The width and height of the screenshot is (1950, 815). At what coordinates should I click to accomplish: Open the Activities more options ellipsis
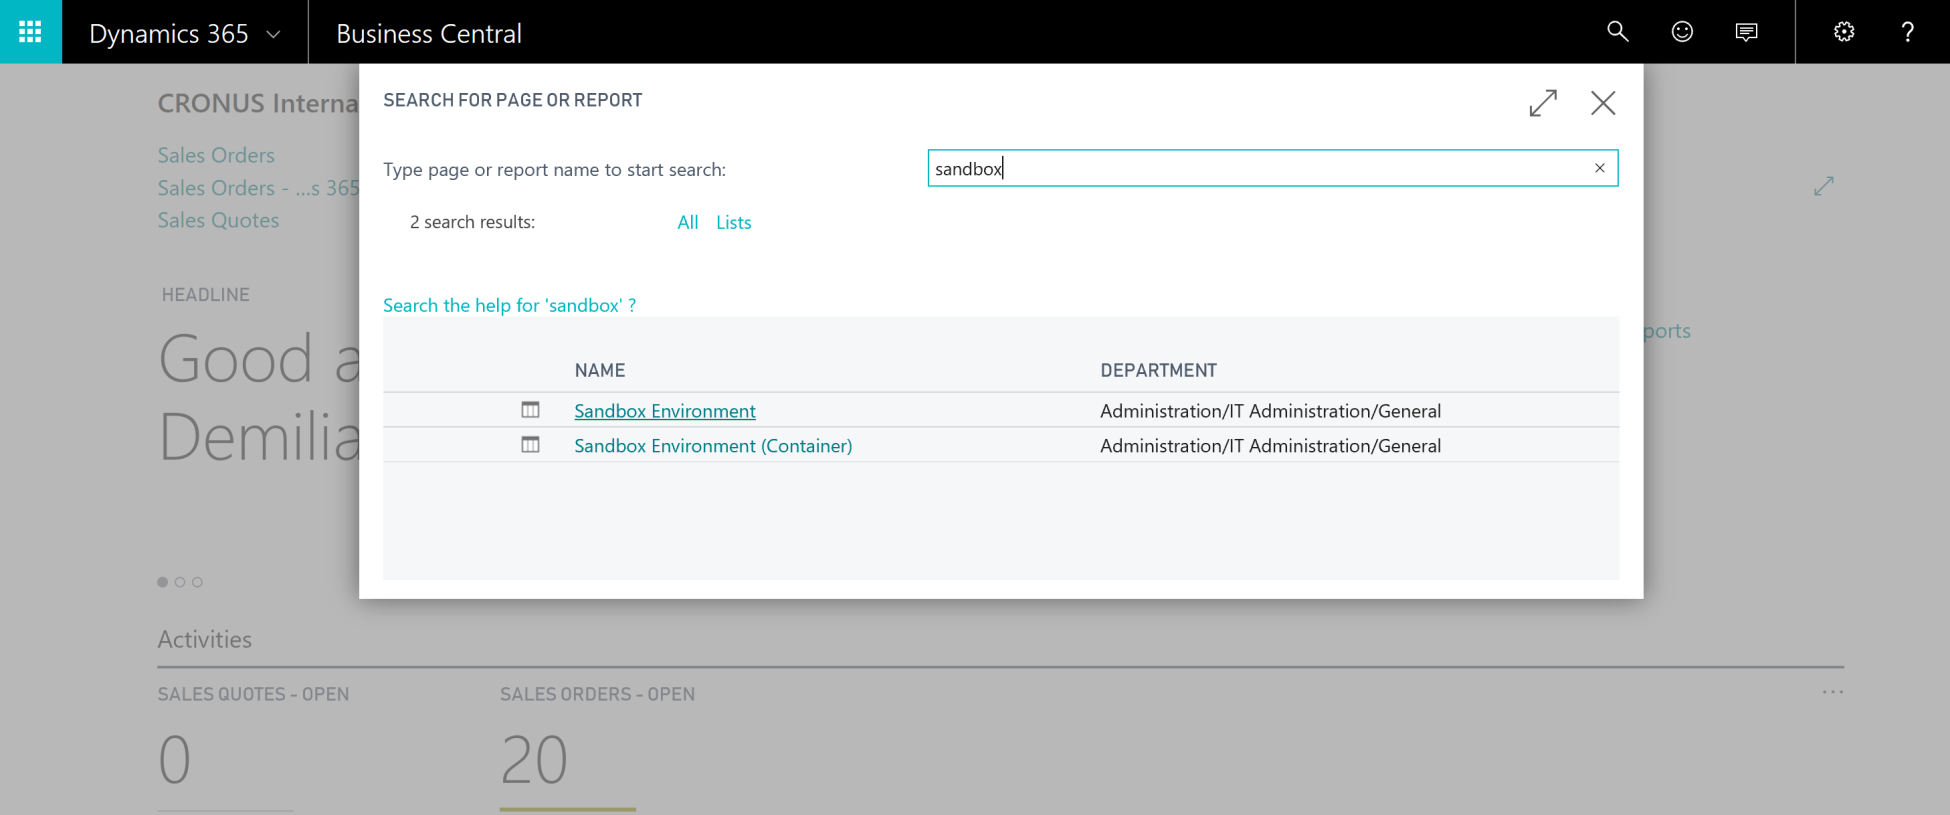(1832, 692)
